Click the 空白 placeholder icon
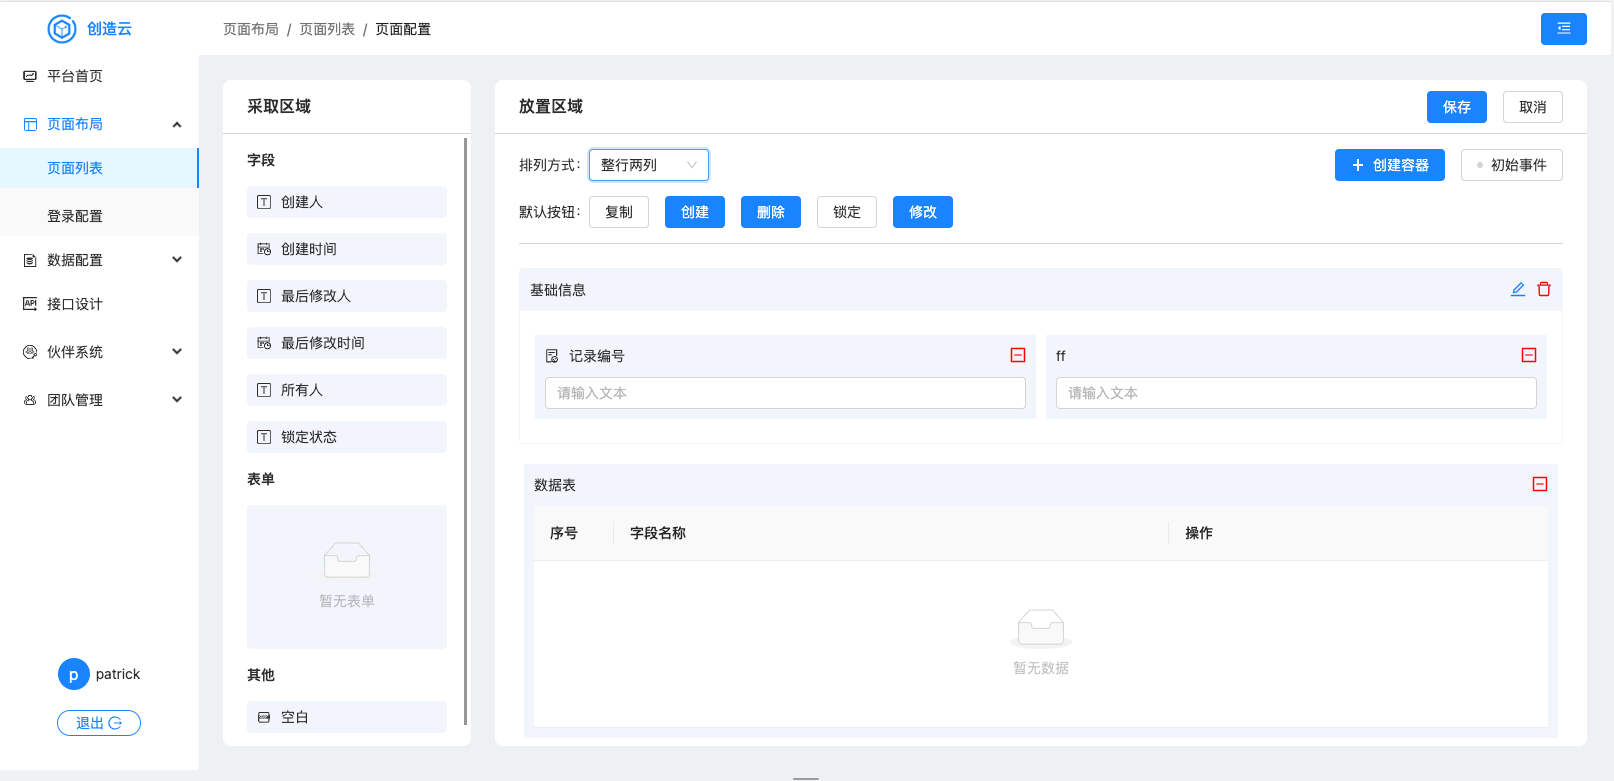This screenshot has height=781, width=1614. click(x=264, y=717)
